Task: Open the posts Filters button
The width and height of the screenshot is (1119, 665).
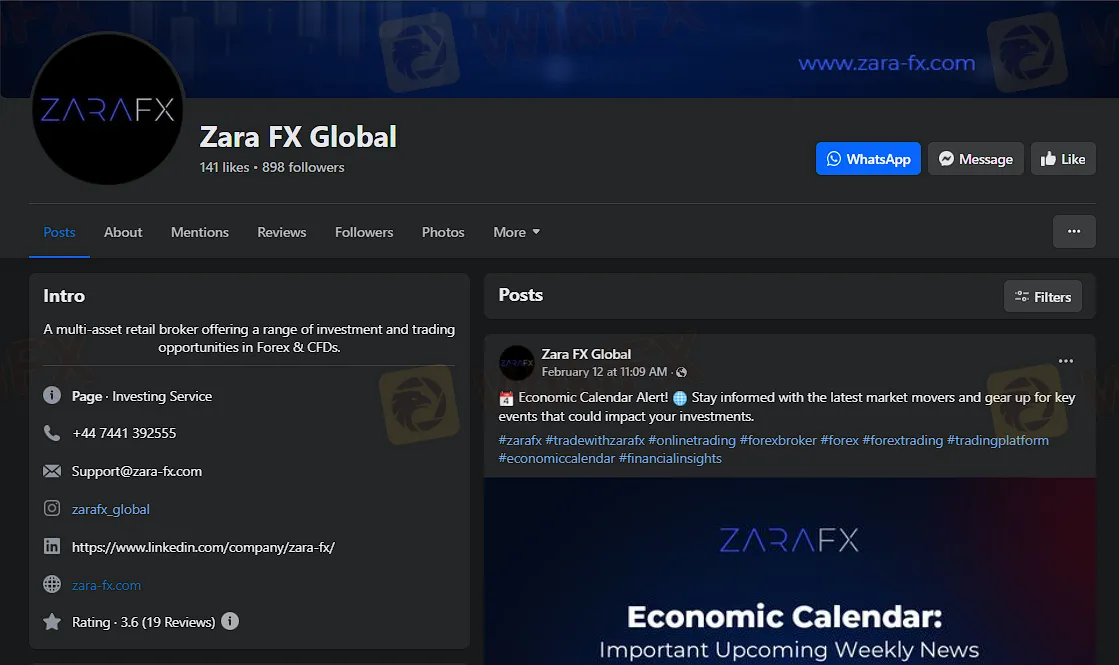Action: [x=1043, y=296]
